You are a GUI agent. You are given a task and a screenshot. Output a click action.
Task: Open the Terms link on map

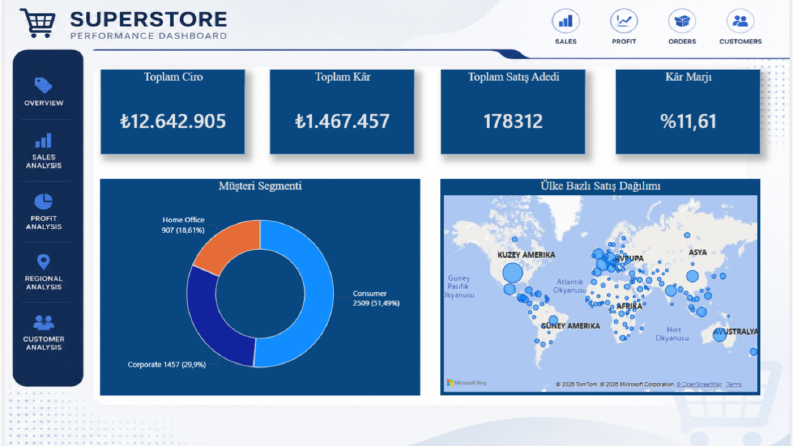tap(734, 384)
